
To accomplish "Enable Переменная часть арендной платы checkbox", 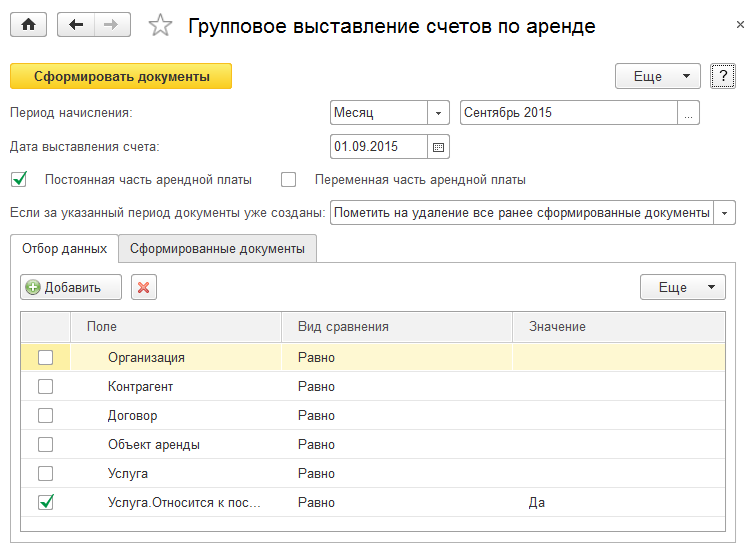I will point(289,180).
